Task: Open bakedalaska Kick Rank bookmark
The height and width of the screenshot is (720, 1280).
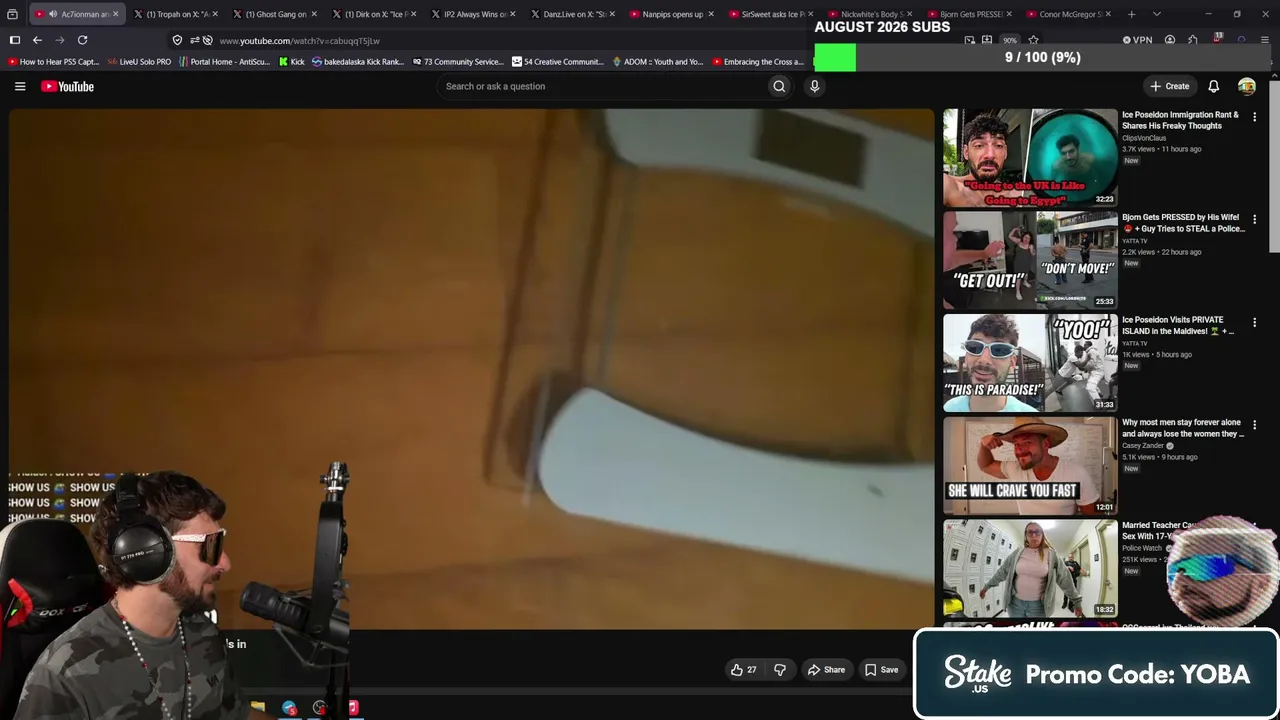Action: 357,61
